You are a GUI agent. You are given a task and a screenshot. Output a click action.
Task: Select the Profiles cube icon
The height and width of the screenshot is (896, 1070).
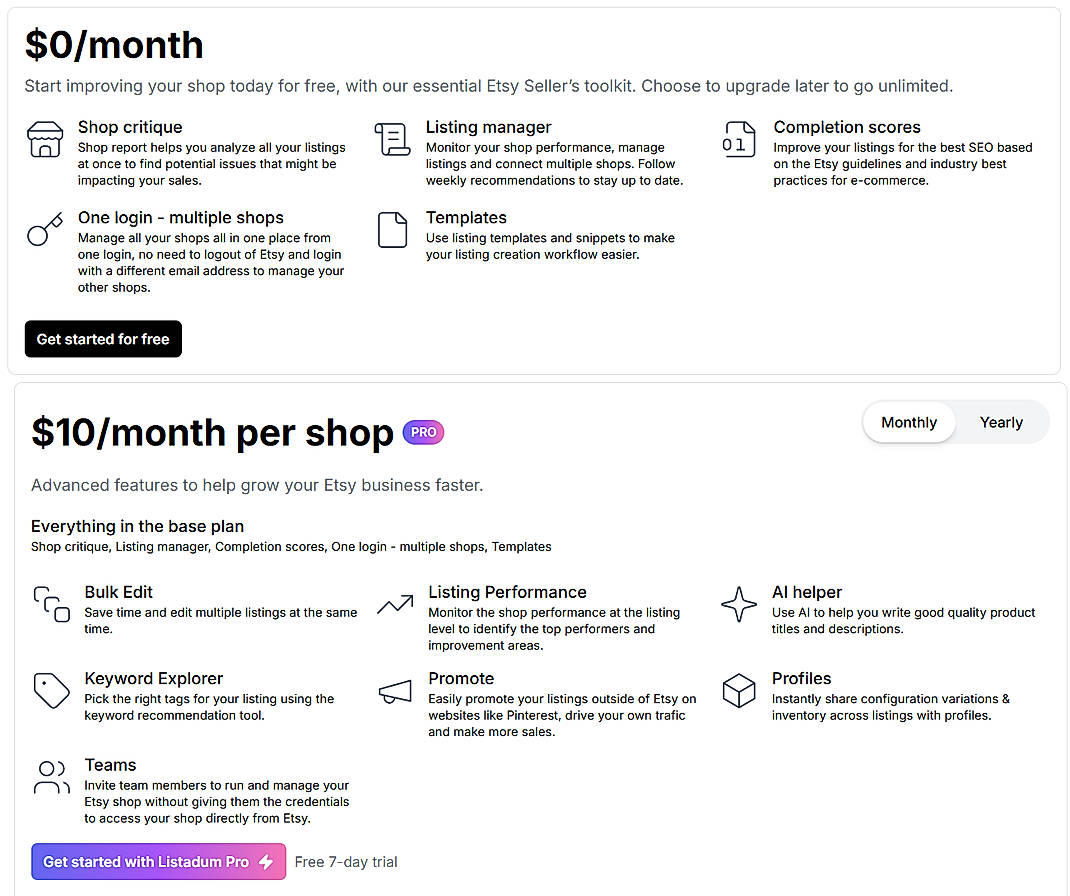click(x=738, y=690)
